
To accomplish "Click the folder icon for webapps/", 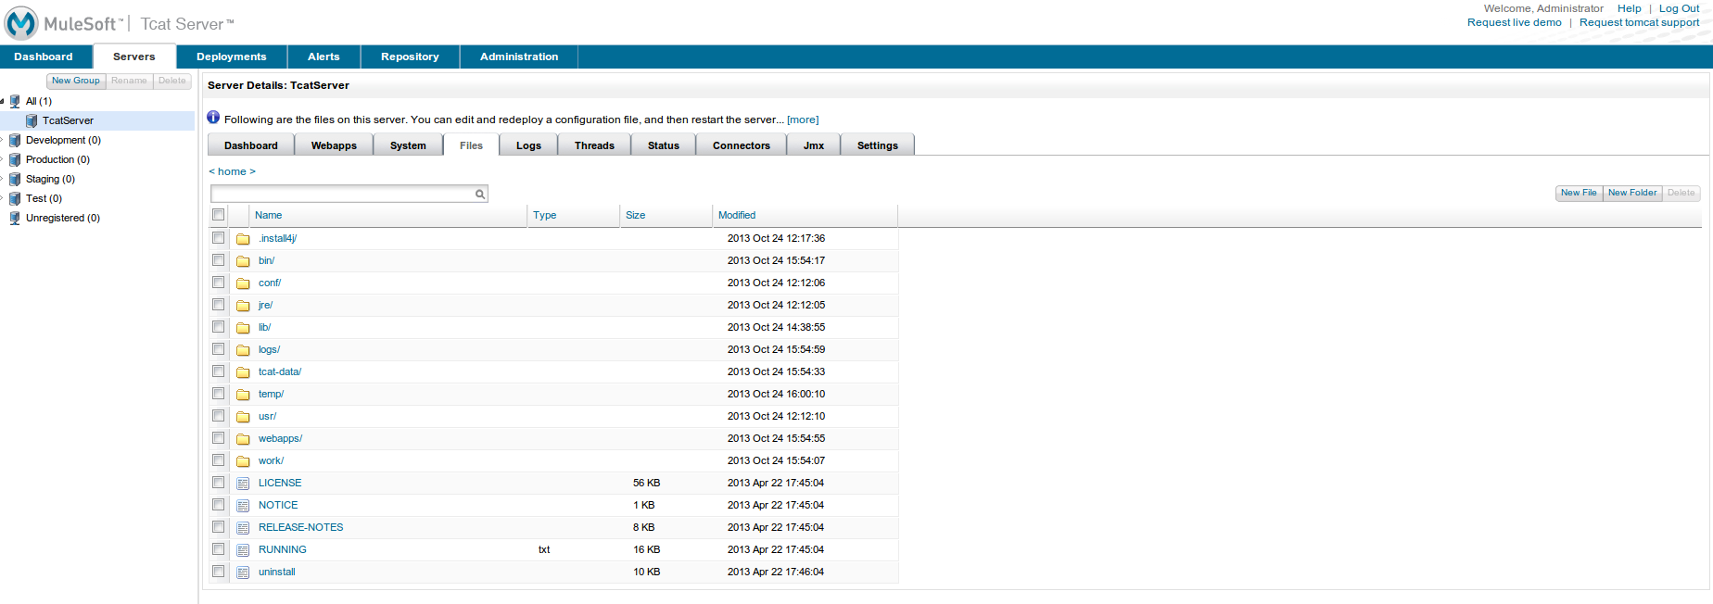I will [243, 439].
